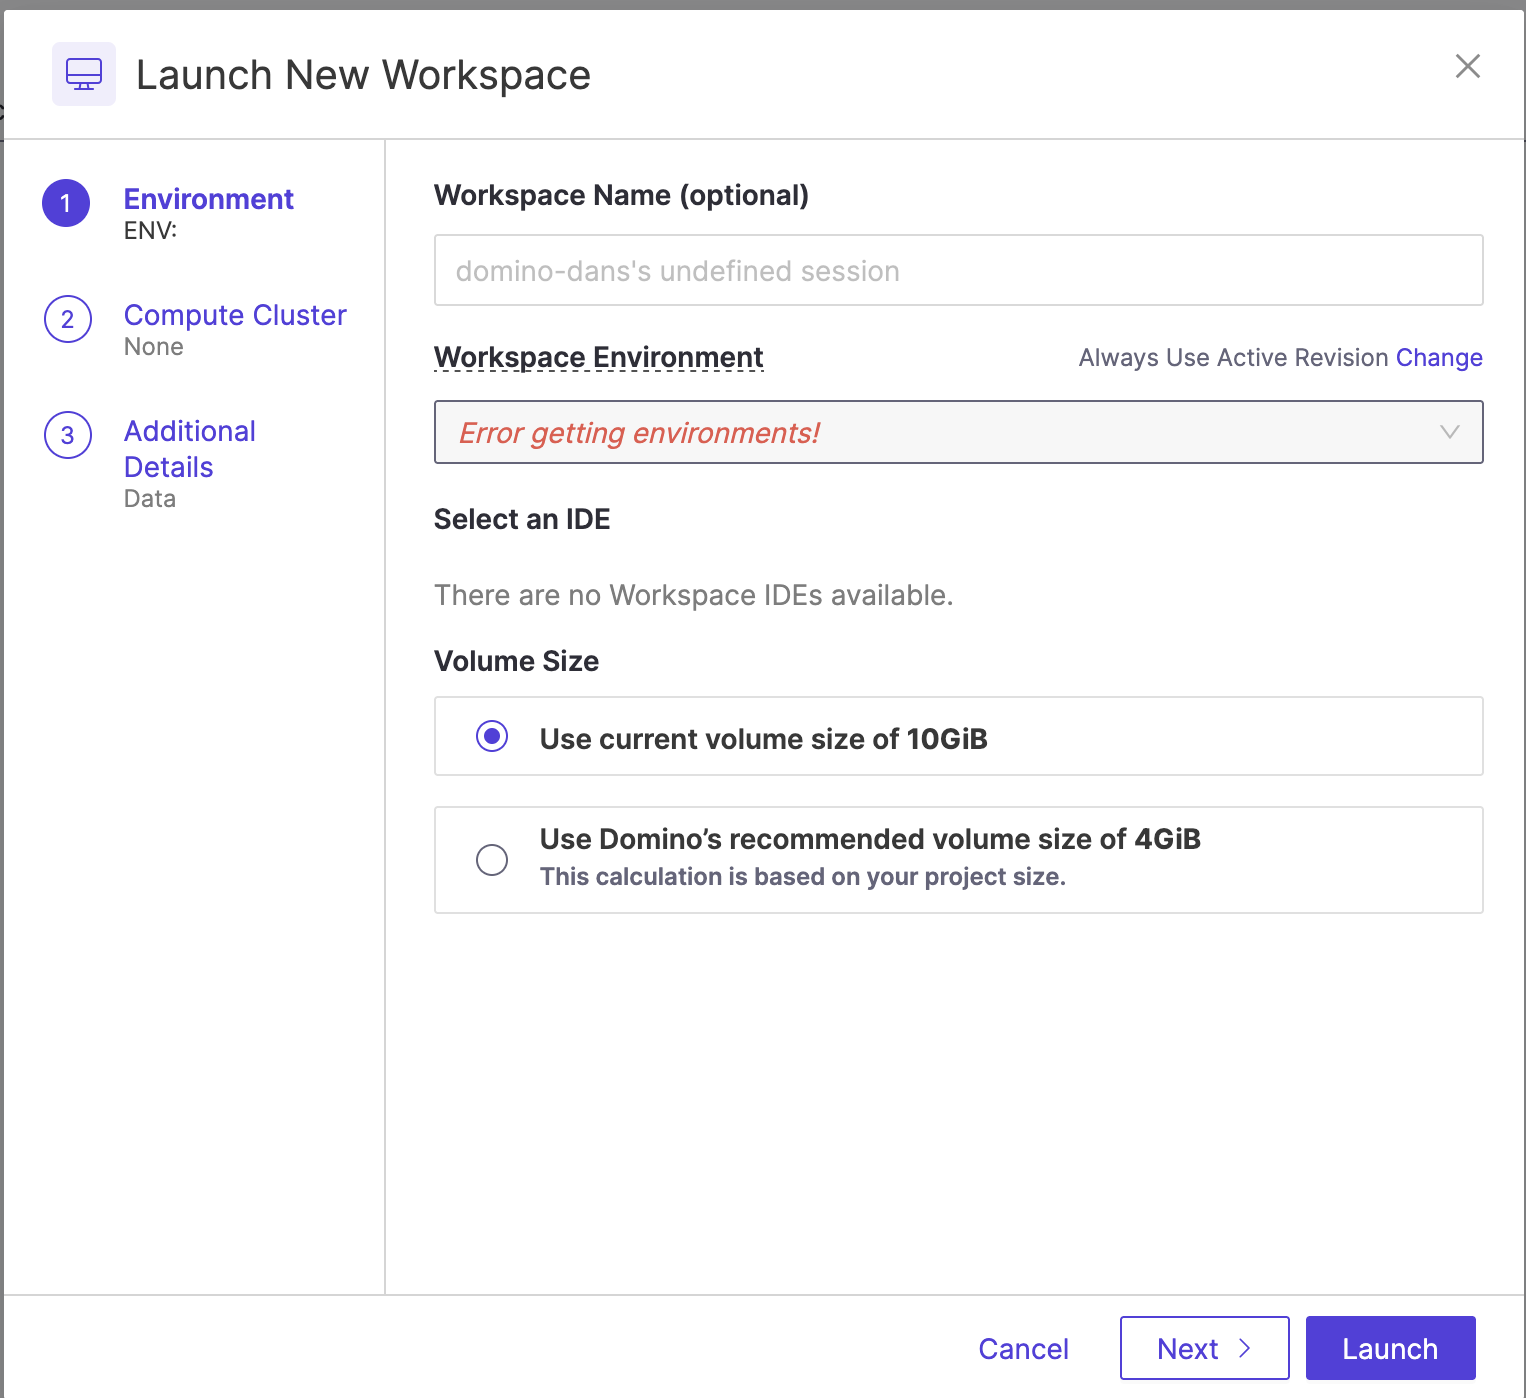Click the workspace monitor icon in header
The width and height of the screenshot is (1526, 1398).
(x=84, y=74)
